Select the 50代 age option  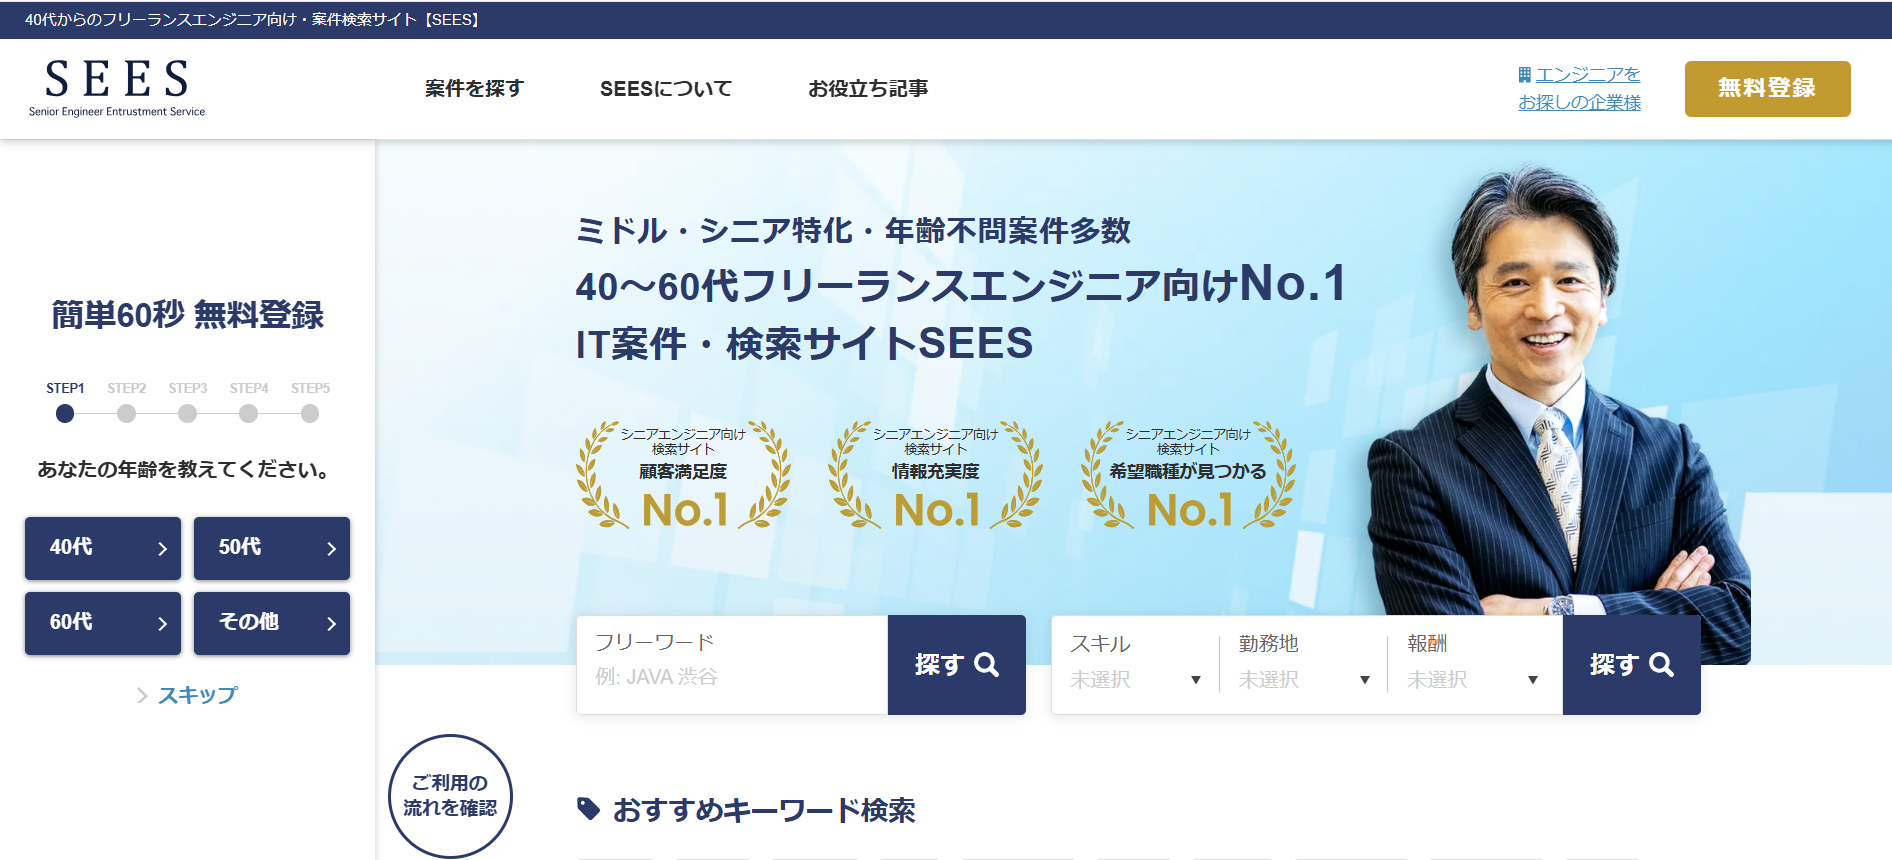[272, 548]
